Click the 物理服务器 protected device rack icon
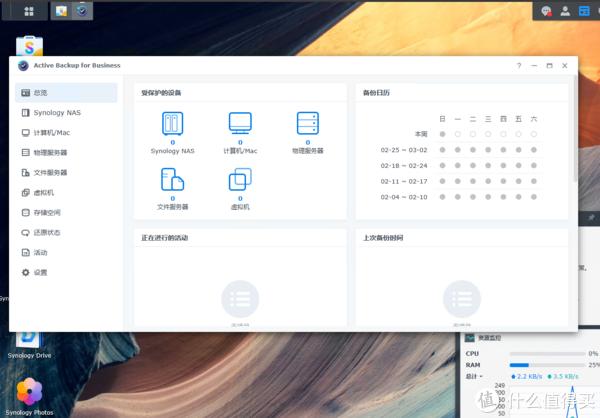The image size is (600, 418). (308, 123)
